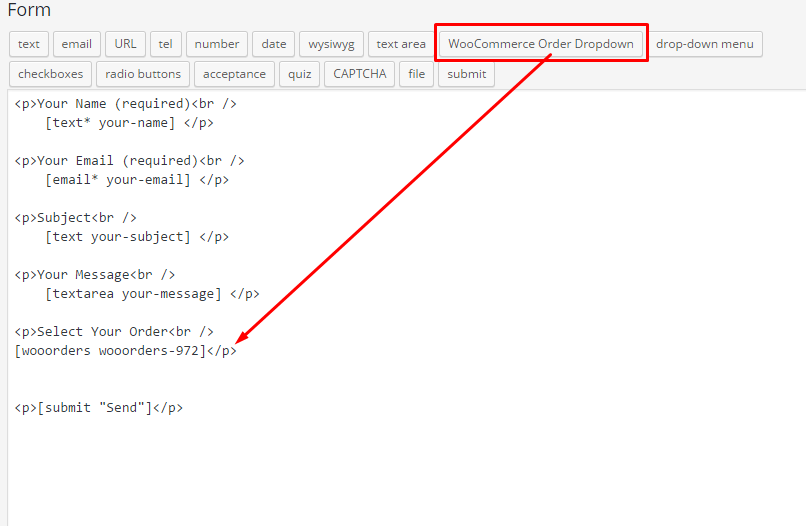806x526 pixels.
Task: Click the wooorders-972 shortcode line in editor
Action: coord(110,351)
